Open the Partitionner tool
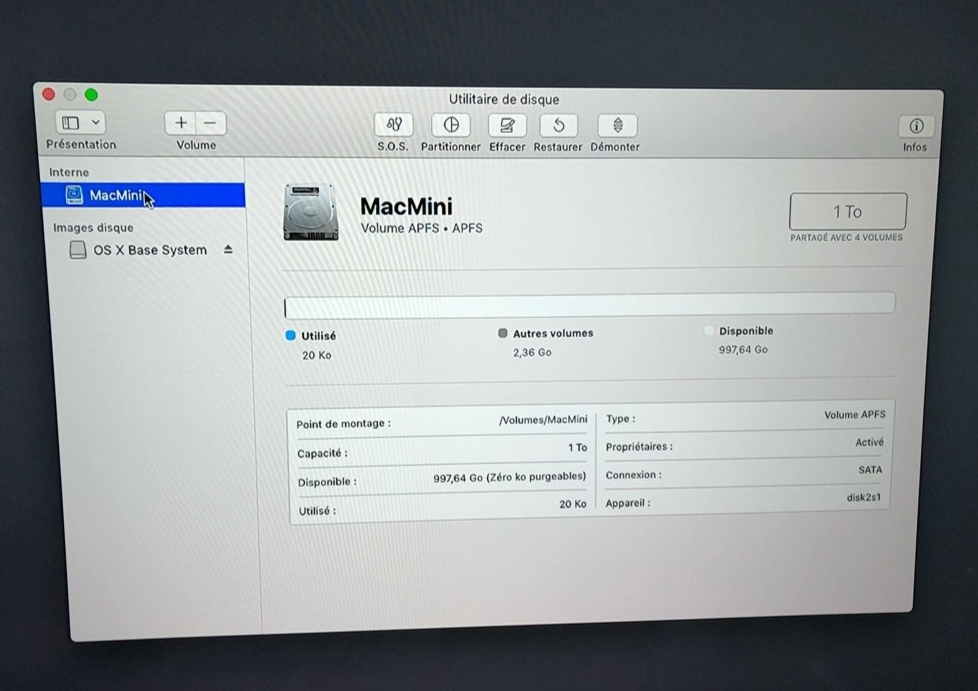The height and width of the screenshot is (691, 978). (x=451, y=125)
